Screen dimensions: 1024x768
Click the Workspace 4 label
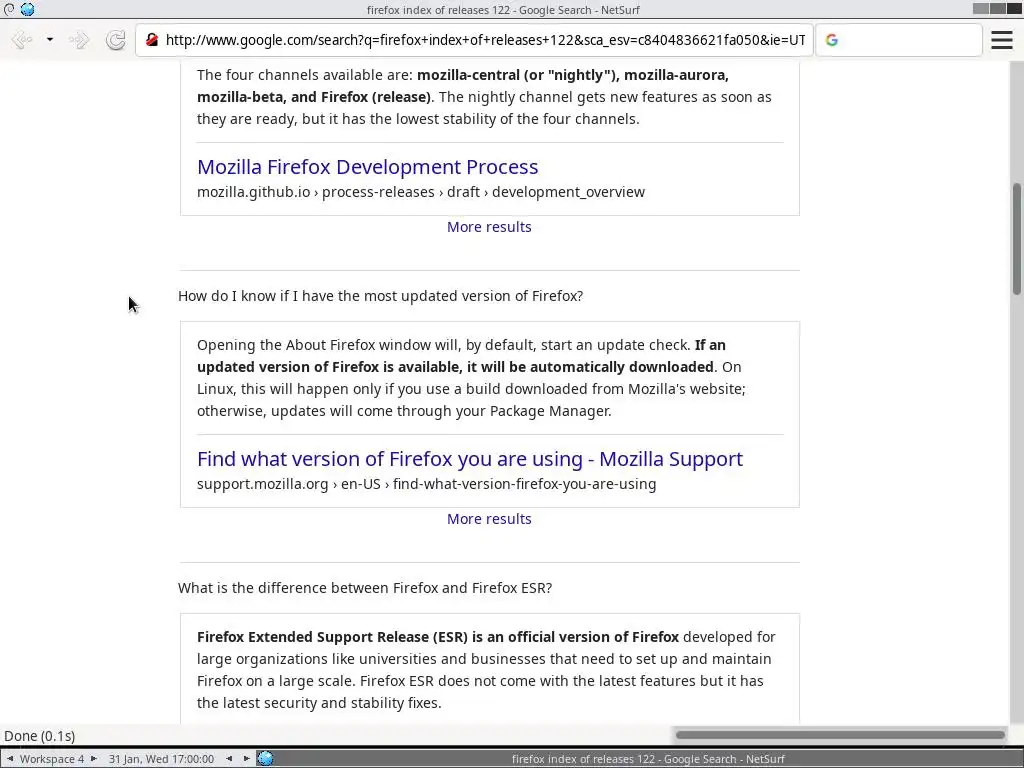click(52, 759)
